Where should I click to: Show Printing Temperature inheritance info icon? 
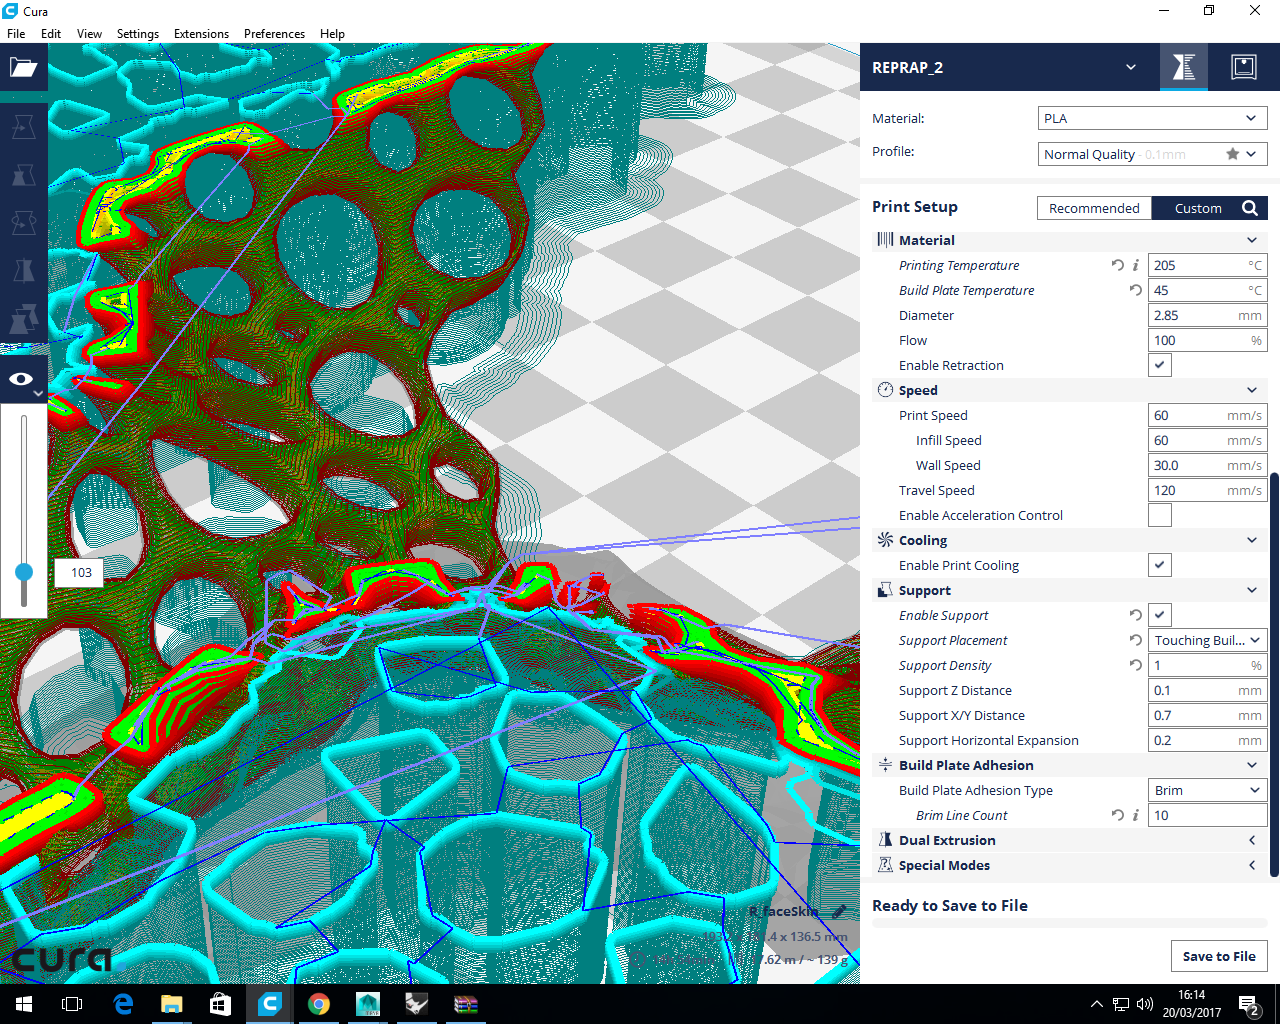point(1135,265)
